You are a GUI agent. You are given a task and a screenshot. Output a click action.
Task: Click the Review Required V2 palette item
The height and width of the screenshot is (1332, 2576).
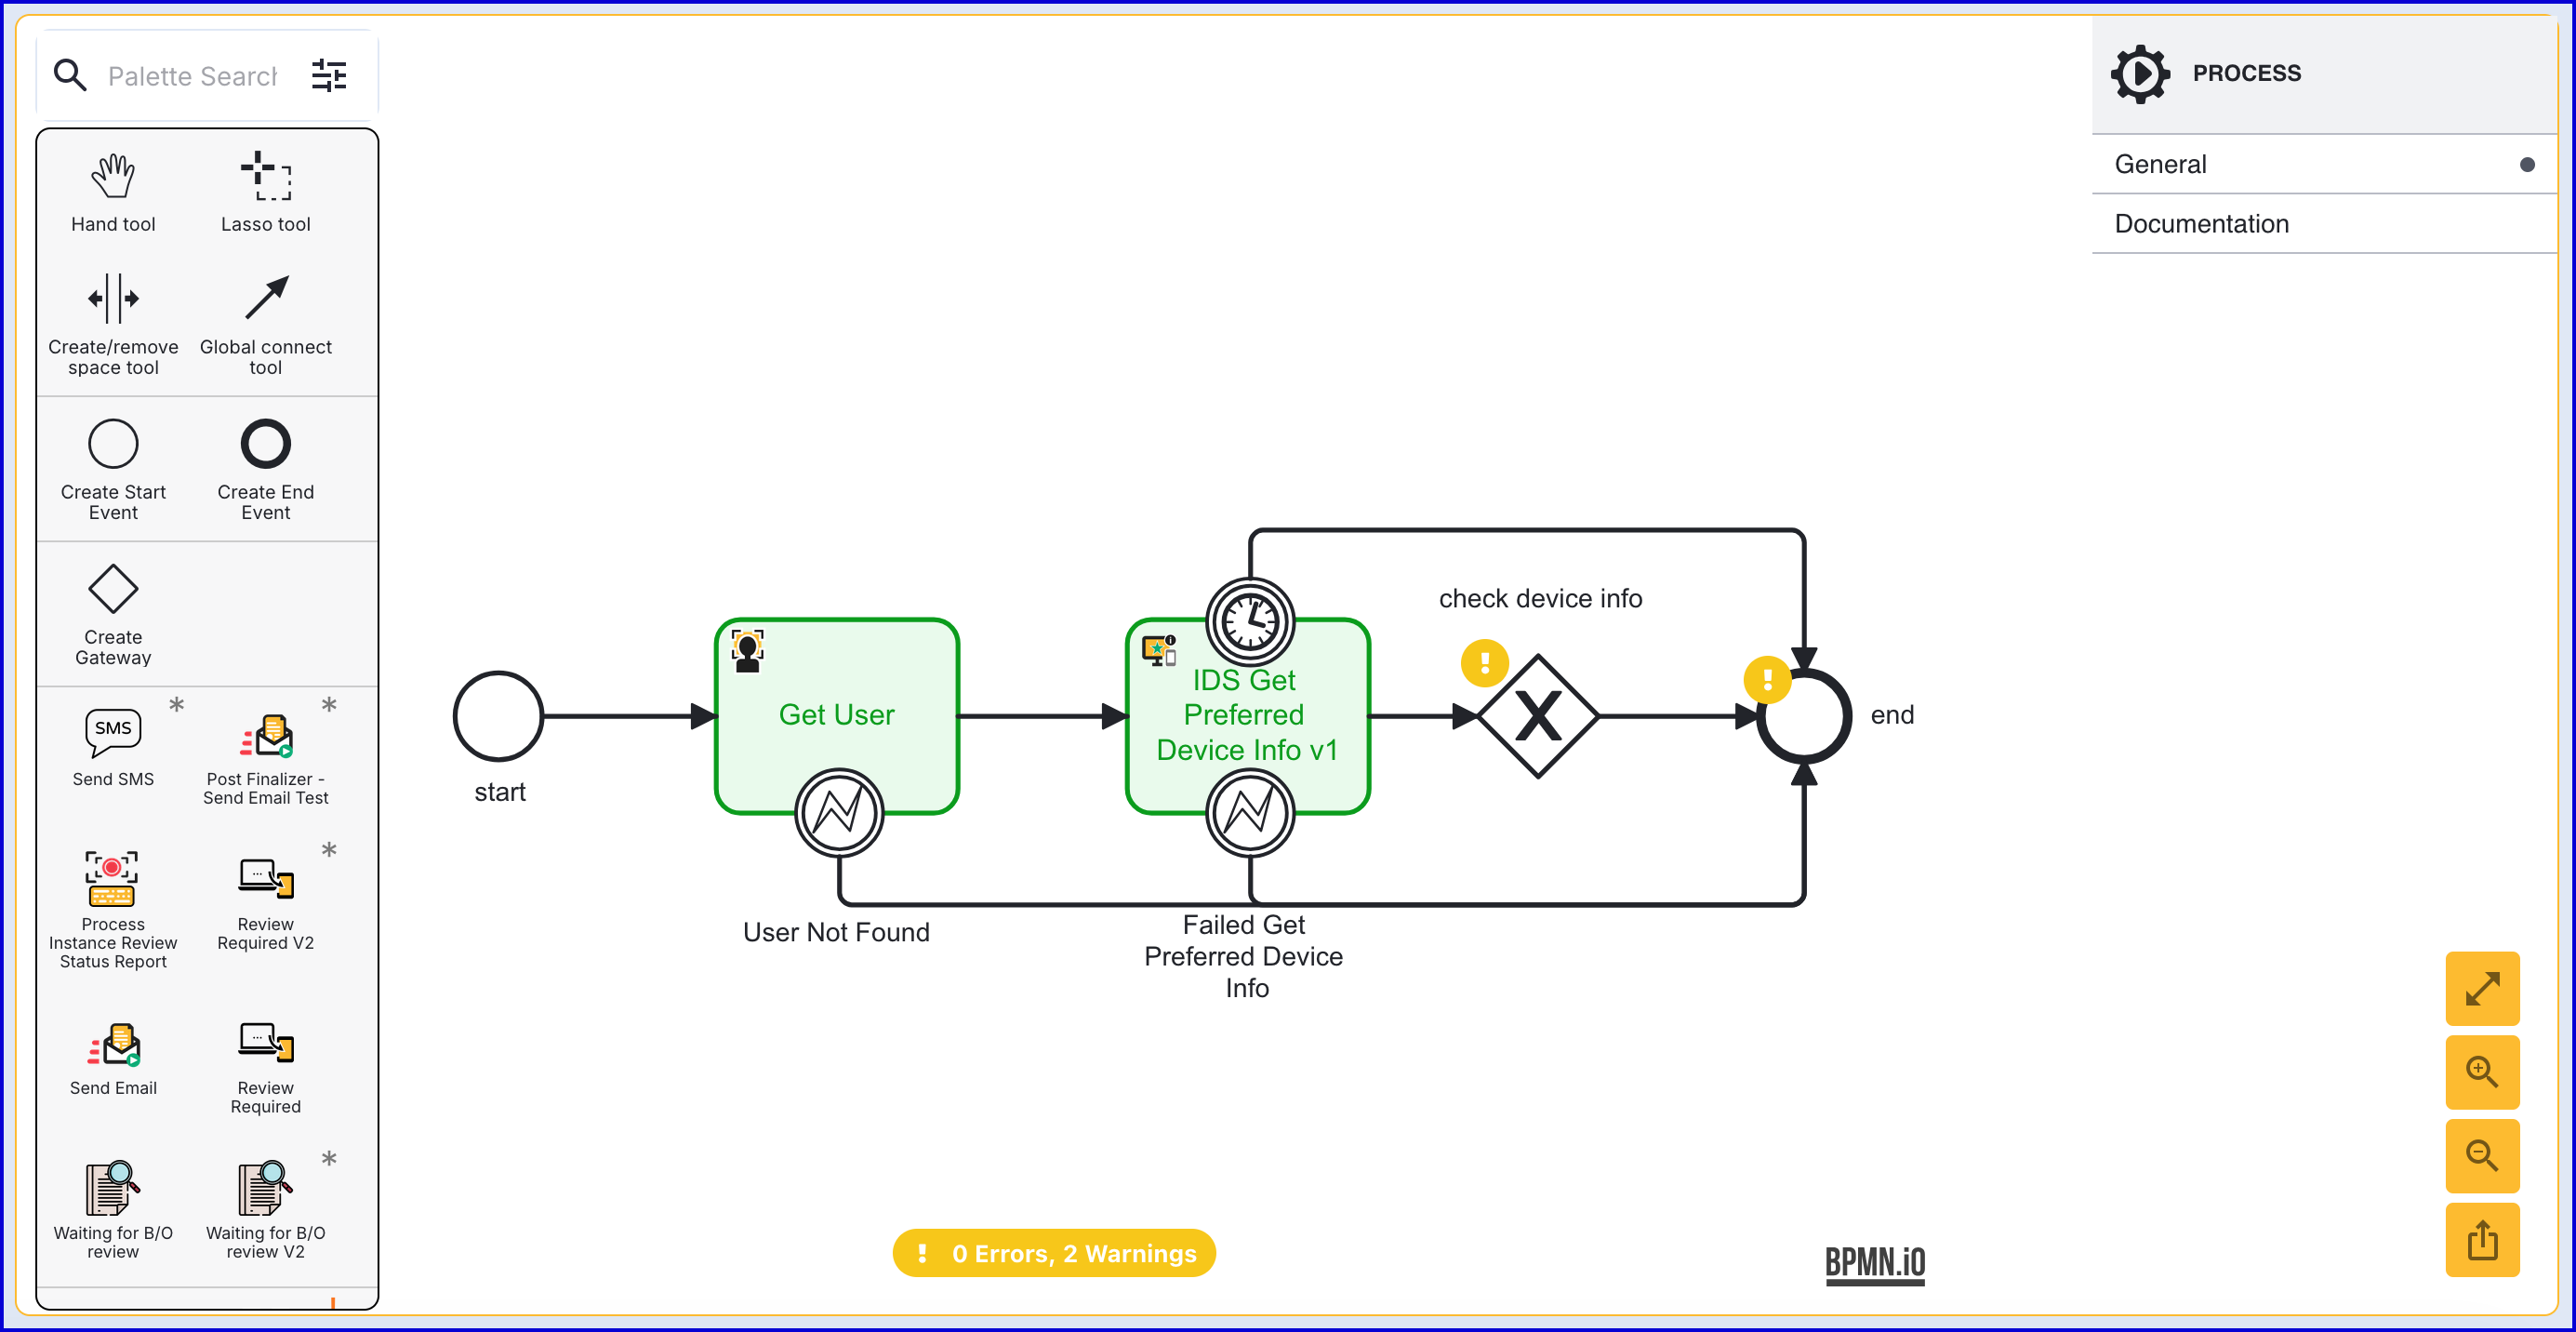265,880
